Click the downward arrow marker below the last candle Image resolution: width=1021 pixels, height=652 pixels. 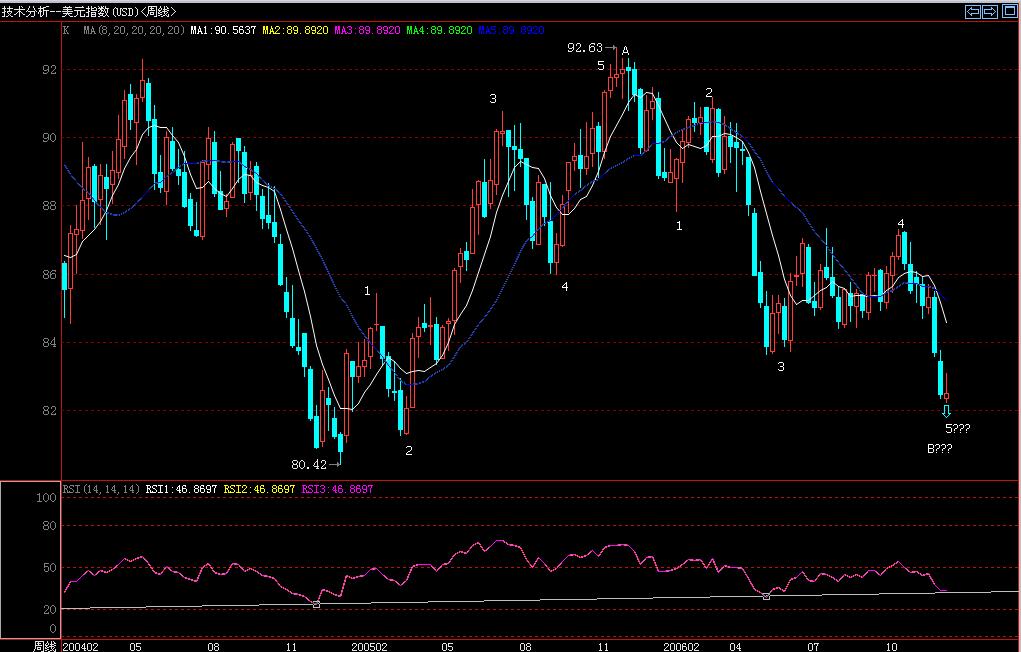tap(945, 411)
